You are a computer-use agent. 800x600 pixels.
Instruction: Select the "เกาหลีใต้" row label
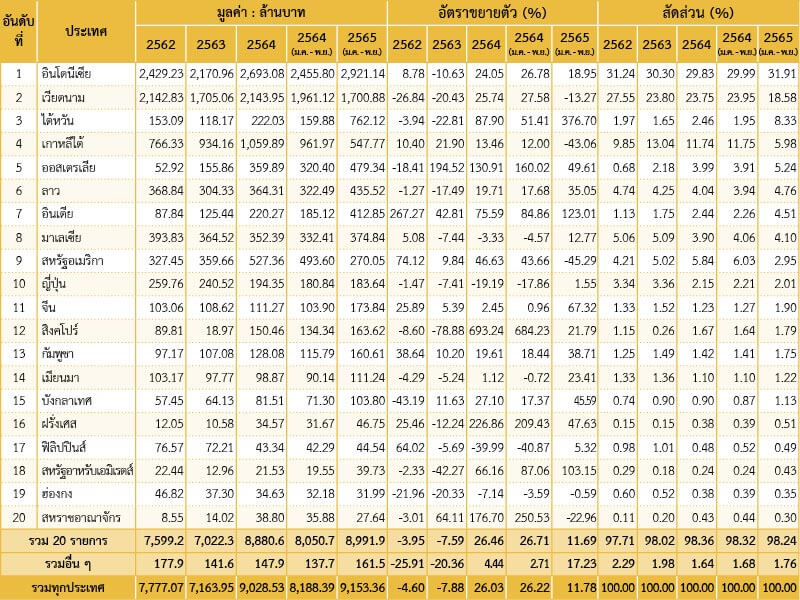coord(62,143)
